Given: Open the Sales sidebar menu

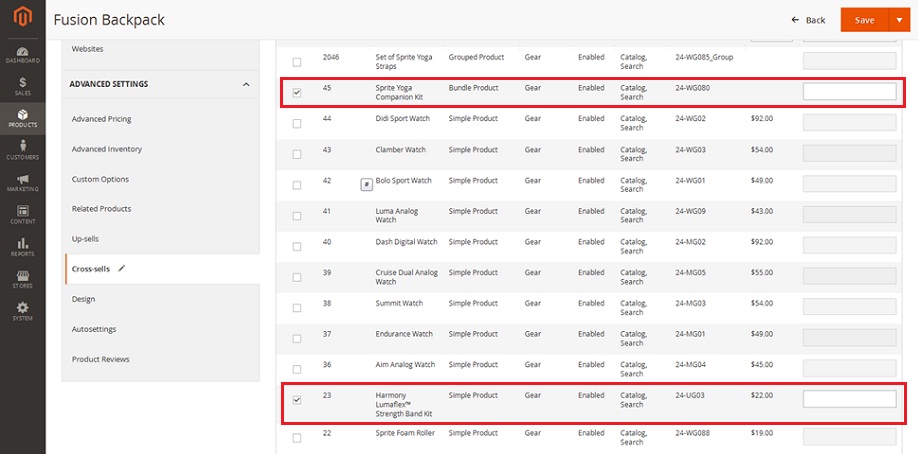Looking at the screenshot, I should point(22,86).
